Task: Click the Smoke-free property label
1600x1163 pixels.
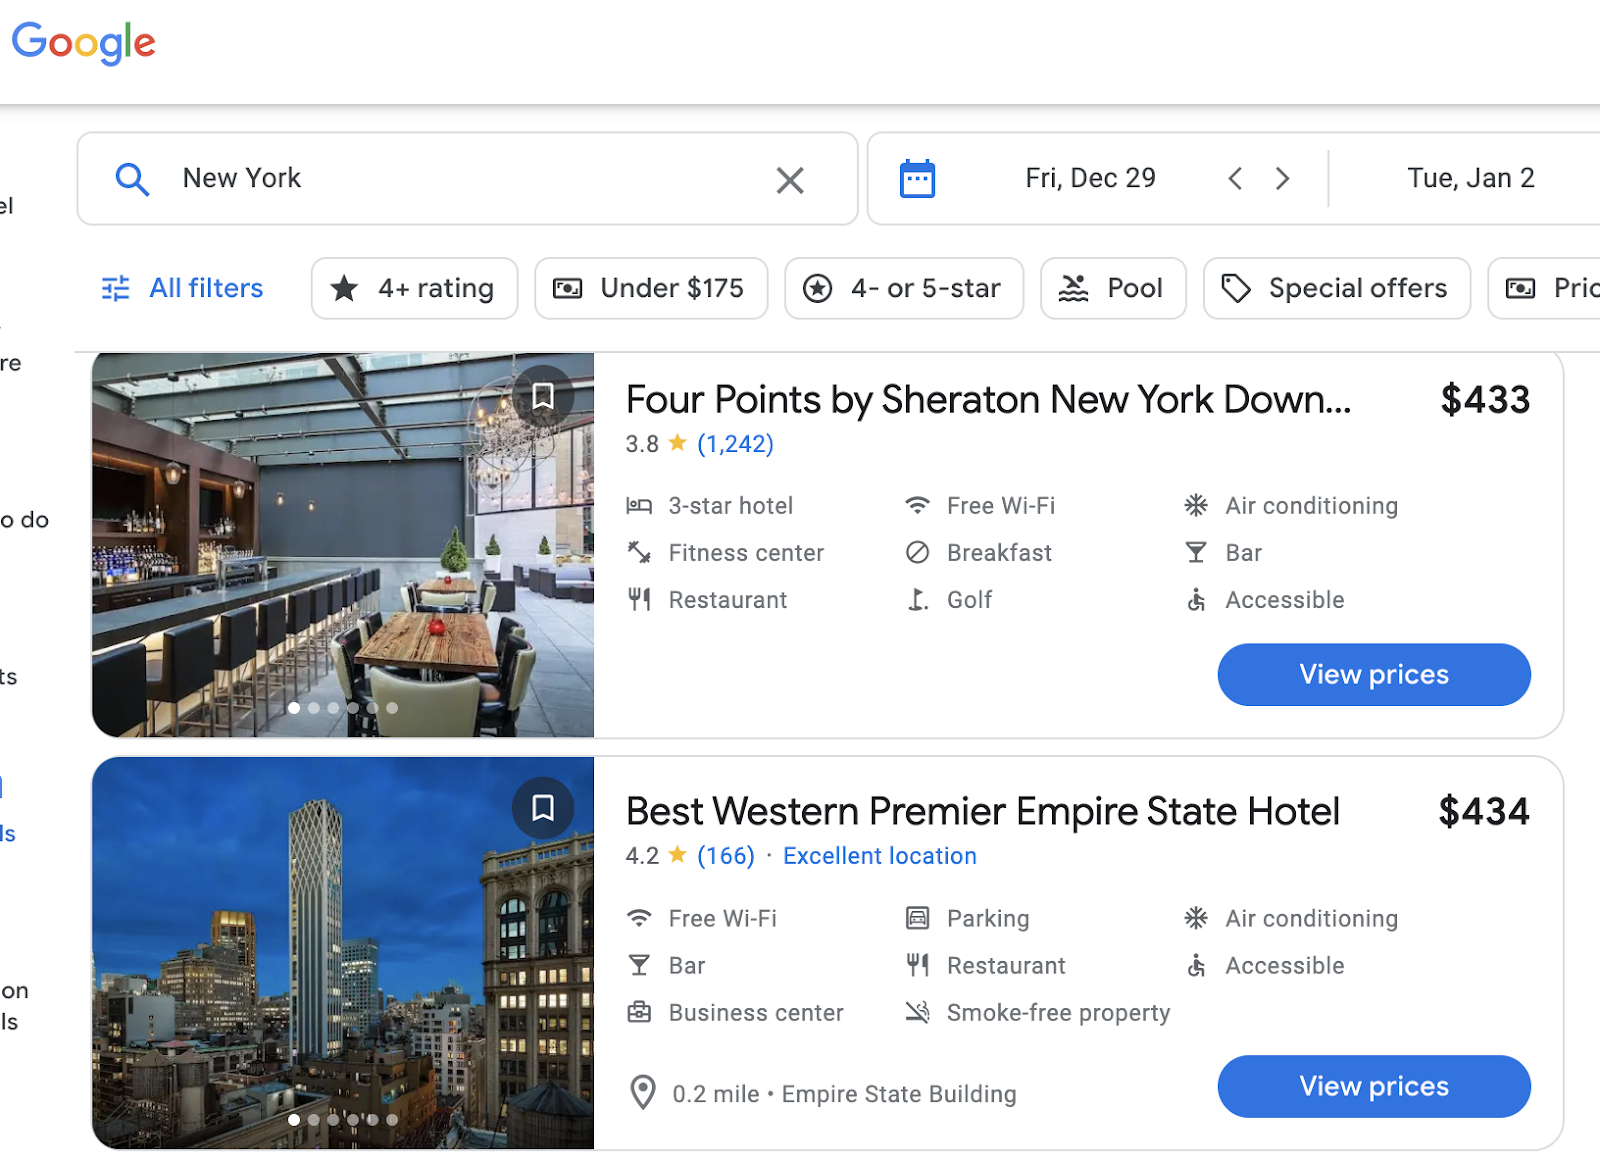Action: click(x=1058, y=1013)
